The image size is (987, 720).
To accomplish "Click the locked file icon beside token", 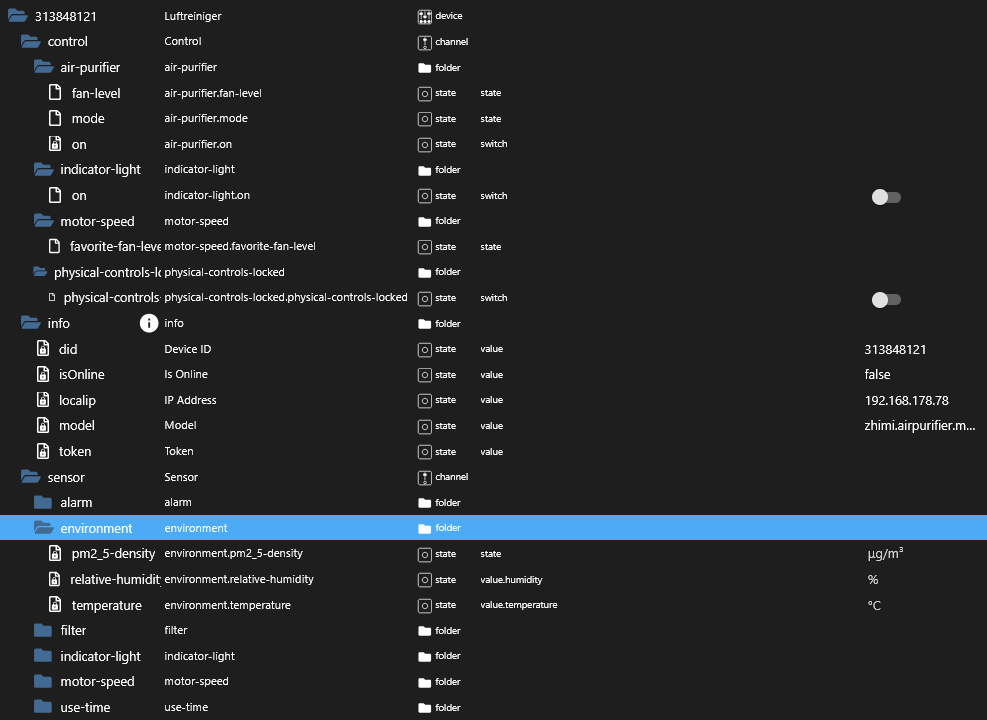I will point(43,451).
